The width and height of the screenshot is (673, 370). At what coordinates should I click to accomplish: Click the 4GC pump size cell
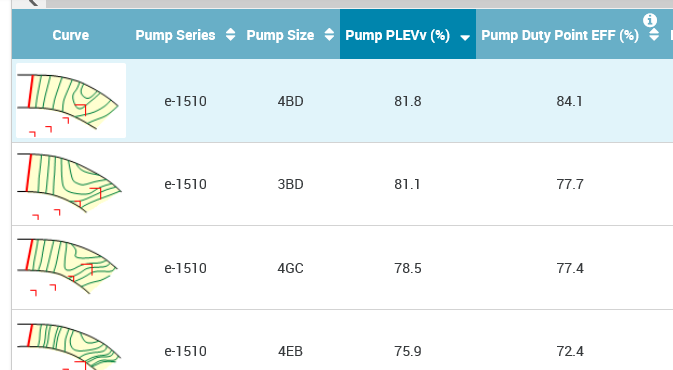coord(291,268)
